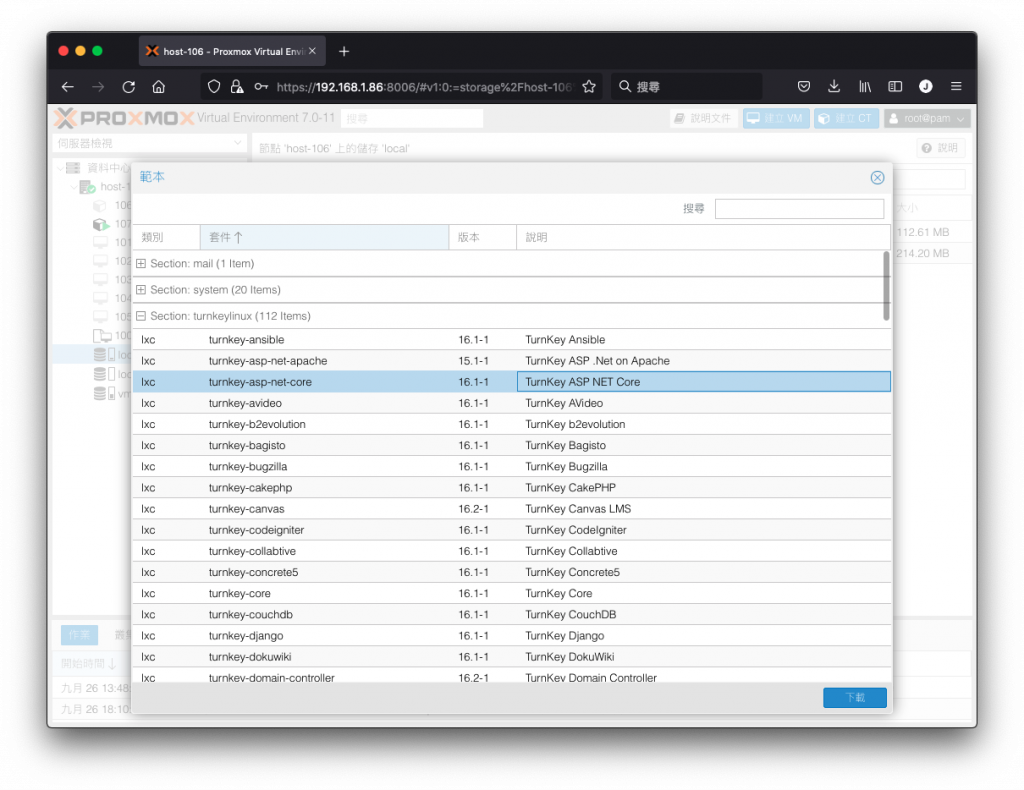Image resolution: width=1024 pixels, height=790 pixels.
Task: Expand the Section: system group
Action: pyautogui.click(x=140, y=290)
